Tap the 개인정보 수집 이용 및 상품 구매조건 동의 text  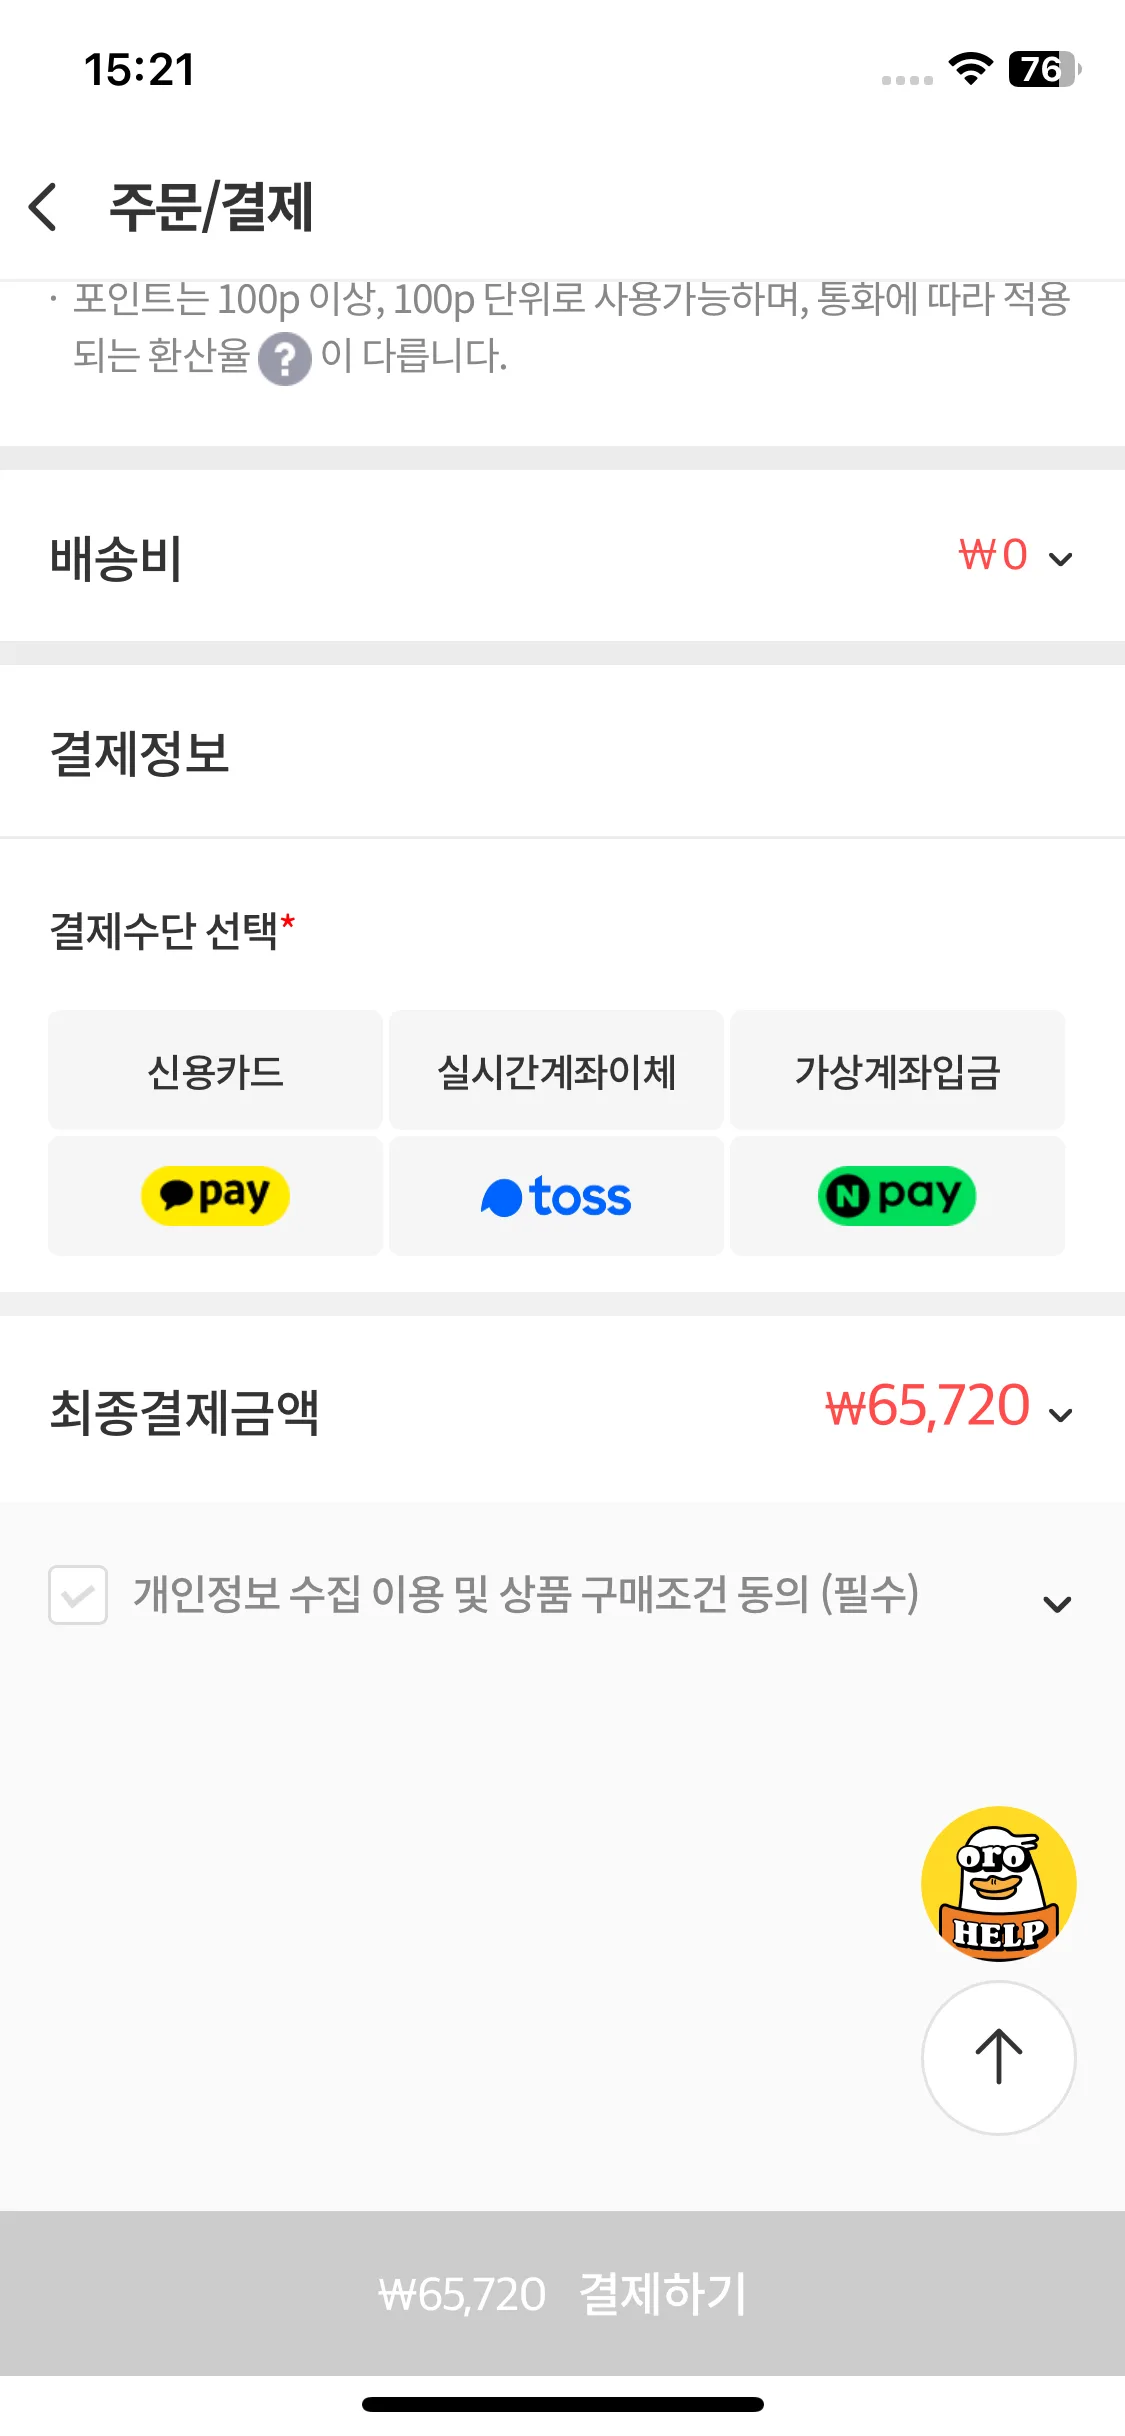coord(526,1594)
